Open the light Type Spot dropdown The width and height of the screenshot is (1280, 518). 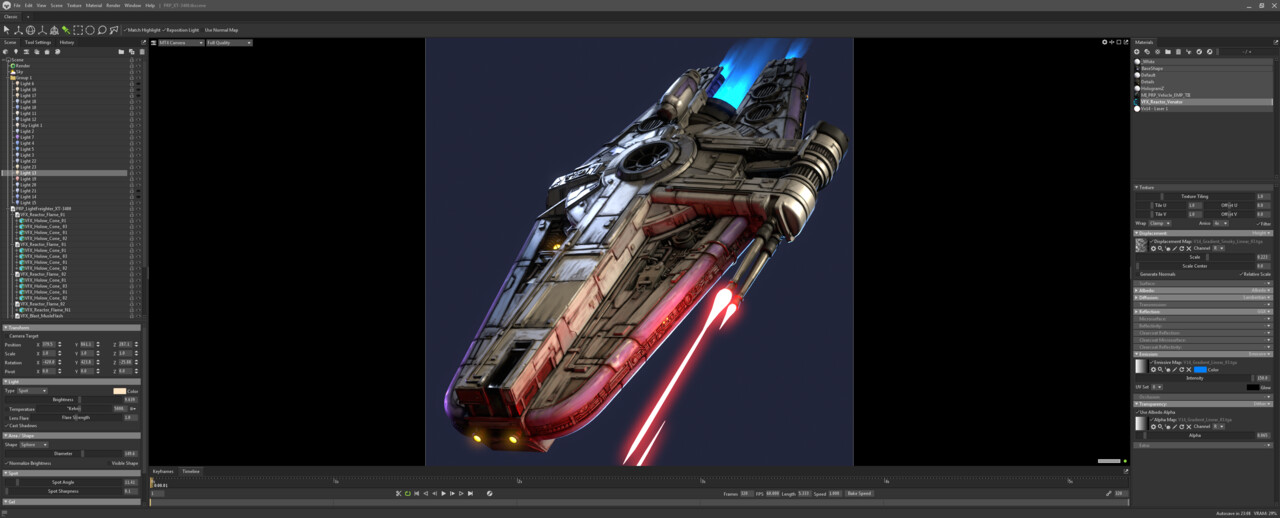pos(32,391)
